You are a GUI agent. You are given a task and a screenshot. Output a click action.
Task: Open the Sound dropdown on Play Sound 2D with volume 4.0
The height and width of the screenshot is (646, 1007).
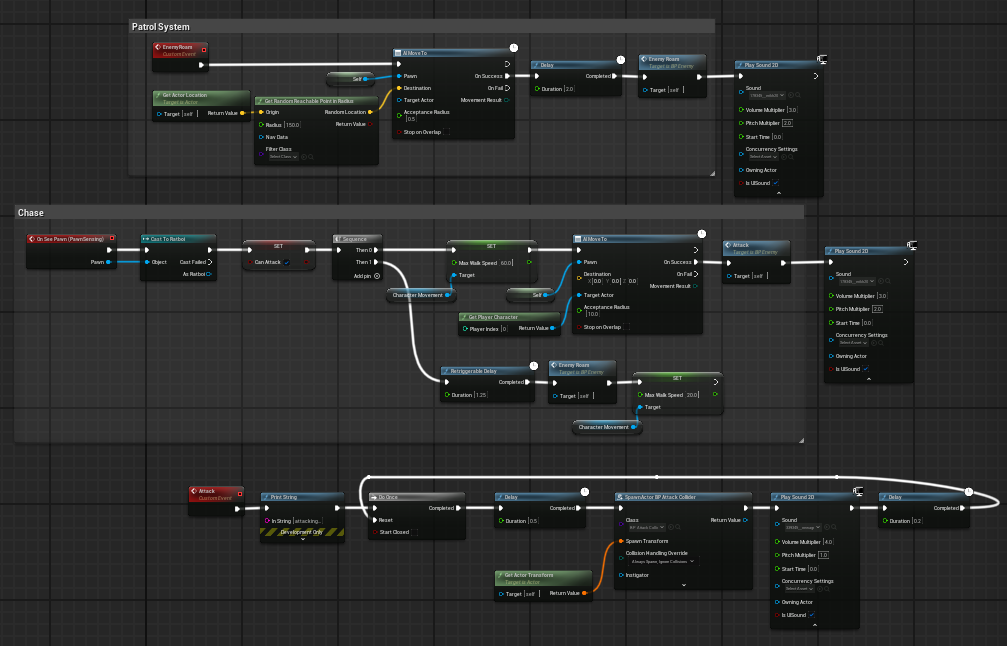[x=803, y=527]
